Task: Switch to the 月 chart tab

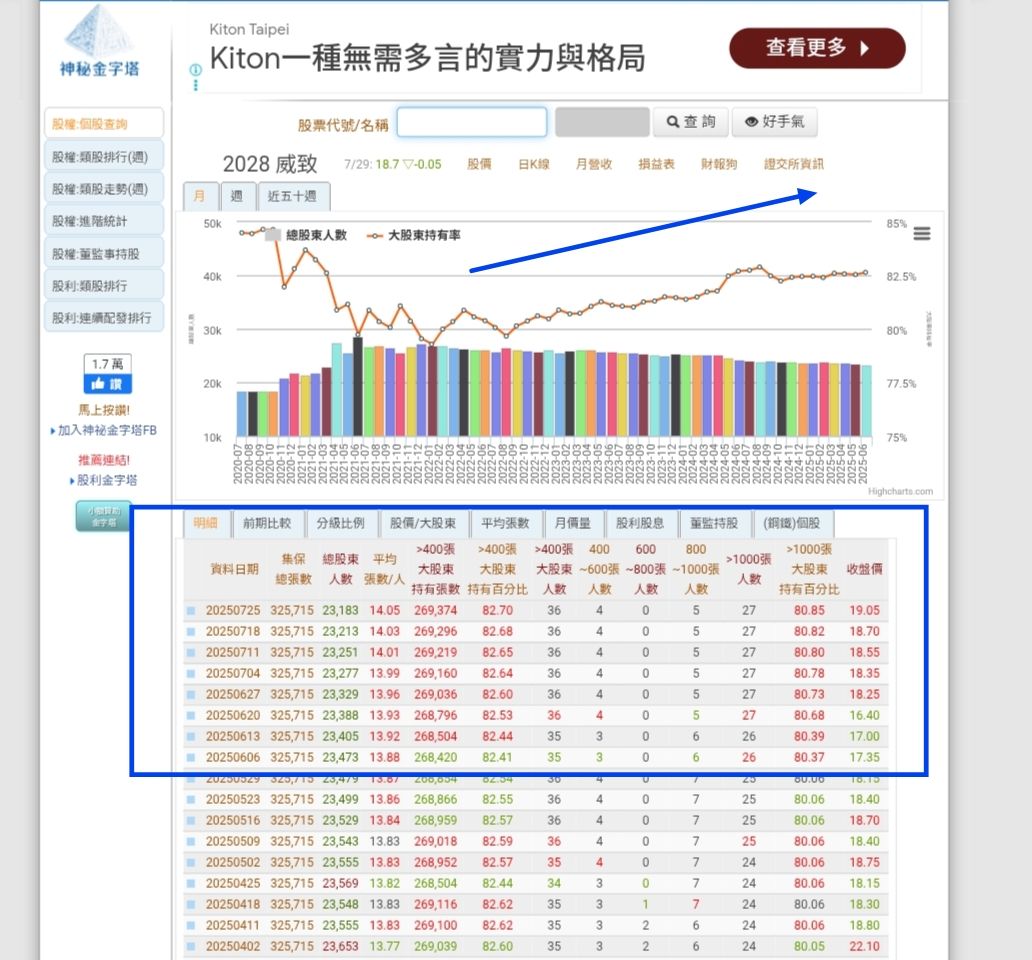Action: tap(199, 196)
